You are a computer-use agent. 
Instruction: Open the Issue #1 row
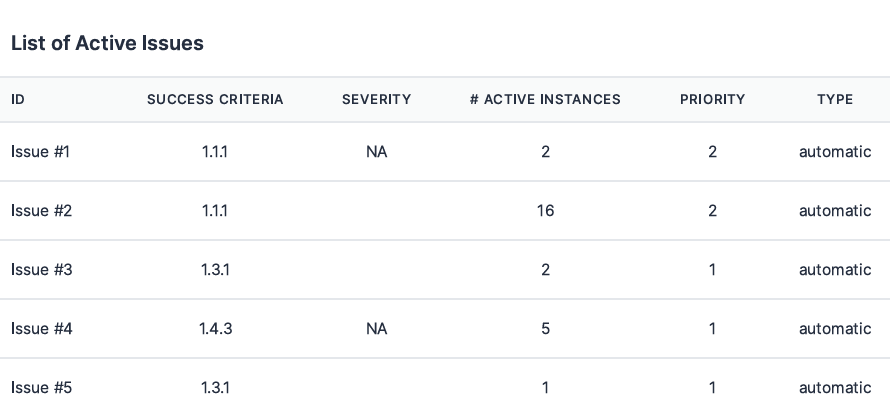point(41,152)
